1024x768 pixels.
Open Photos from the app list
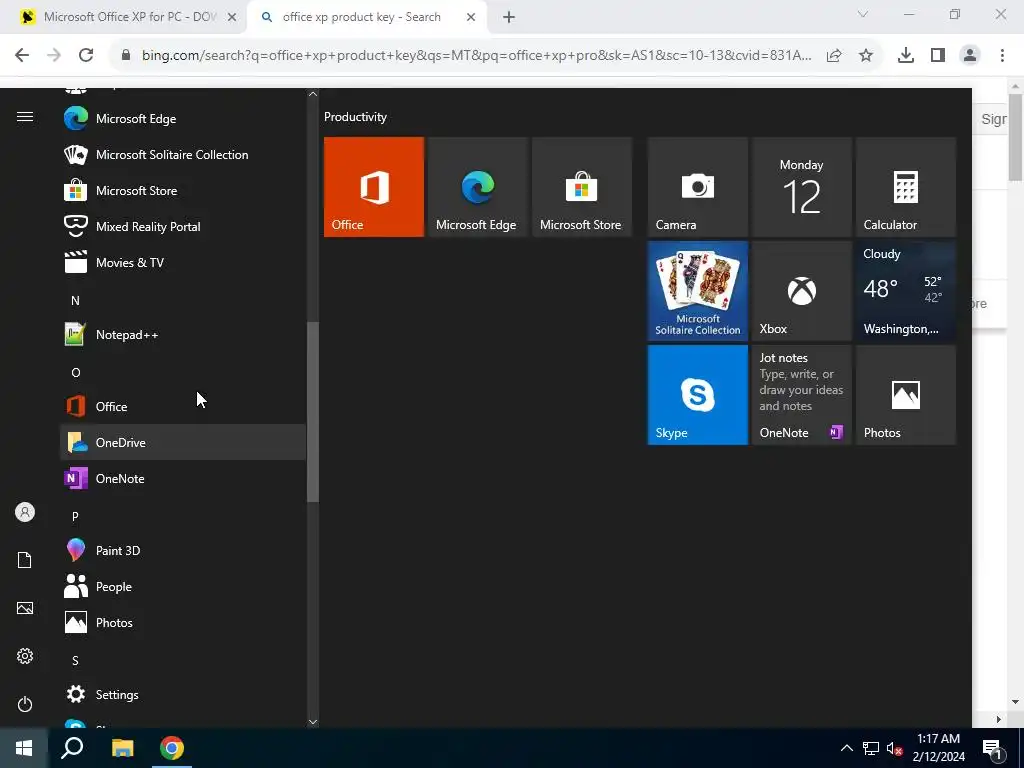(183, 622)
